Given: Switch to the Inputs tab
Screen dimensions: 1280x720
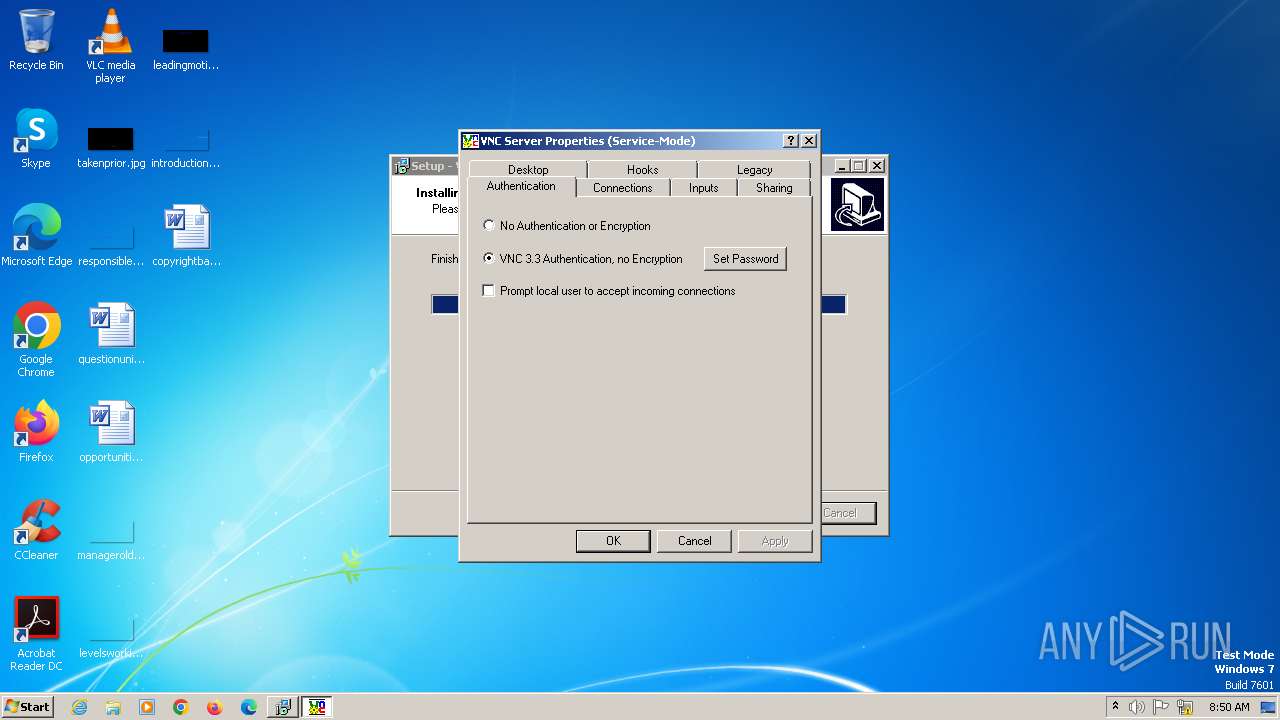Looking at the screenshot, I should tap(704, 187).
